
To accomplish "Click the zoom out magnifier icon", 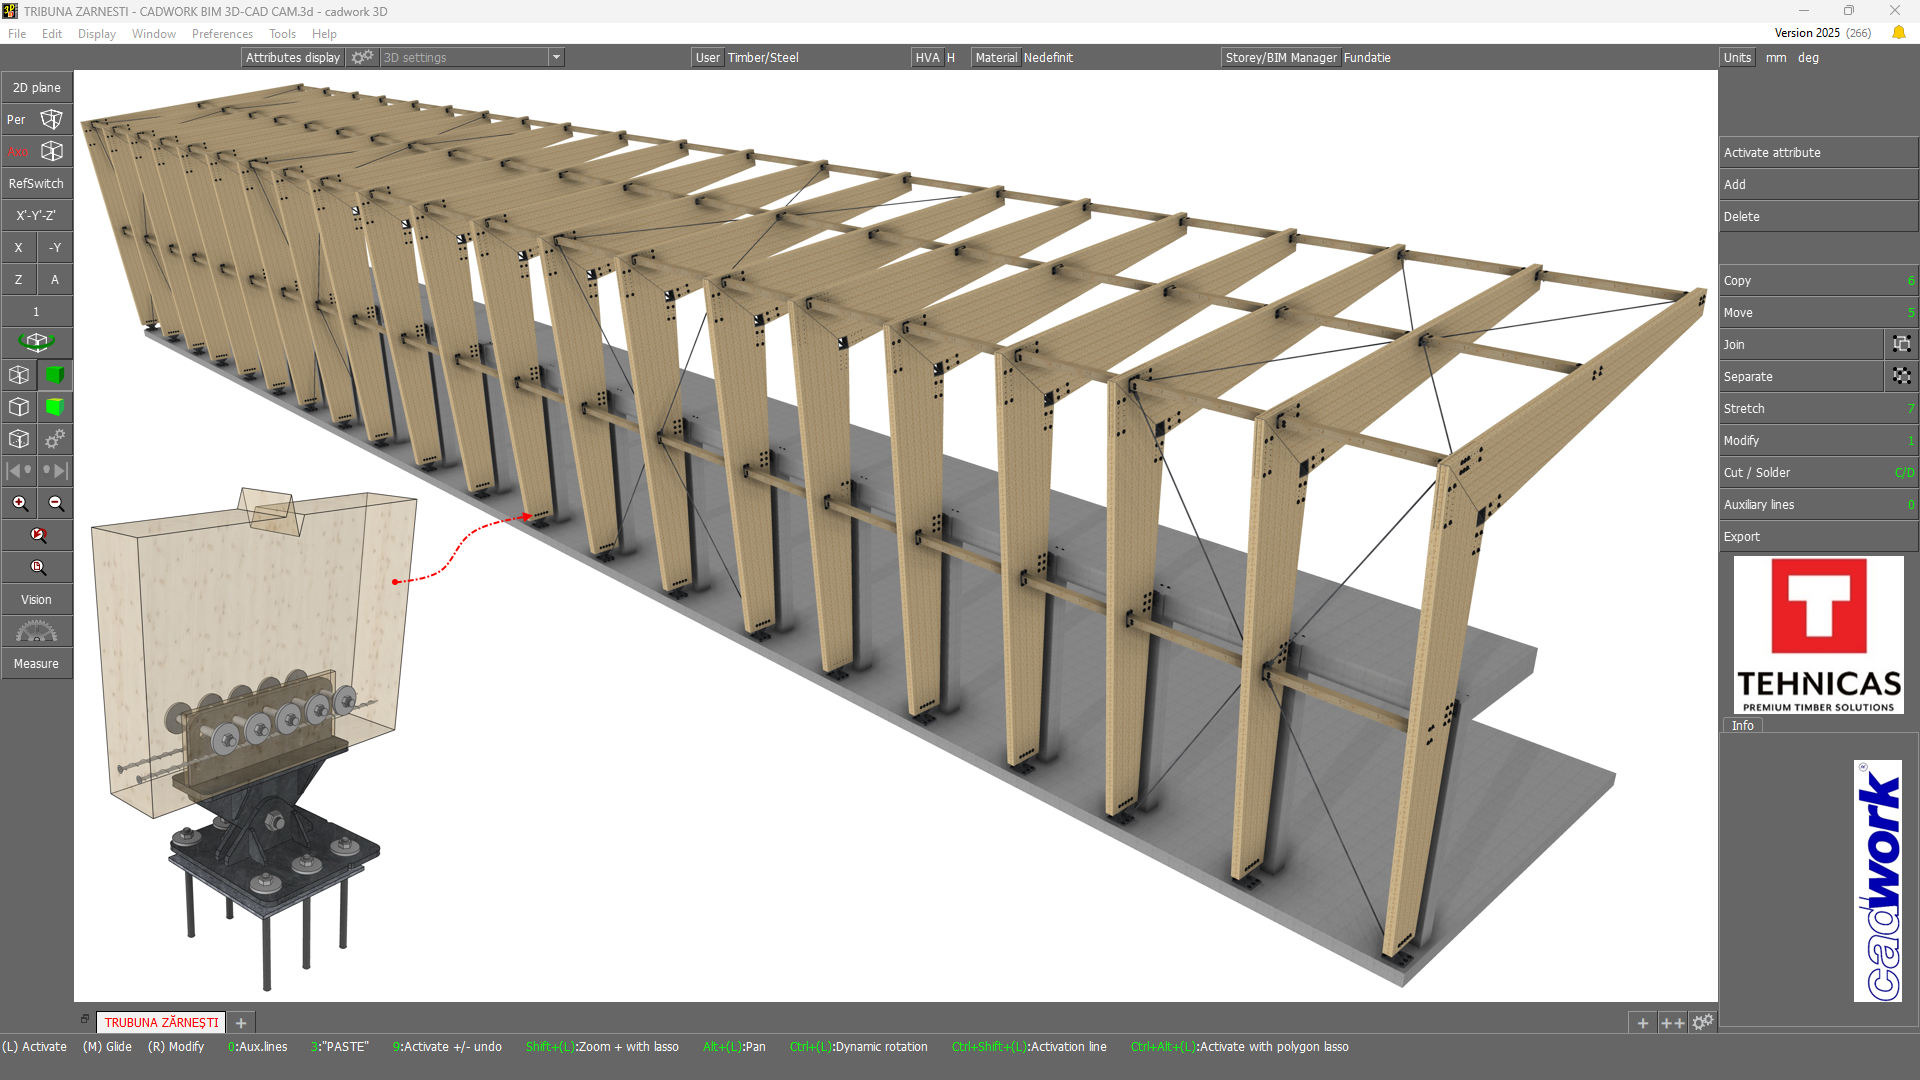I will [56, 504].
